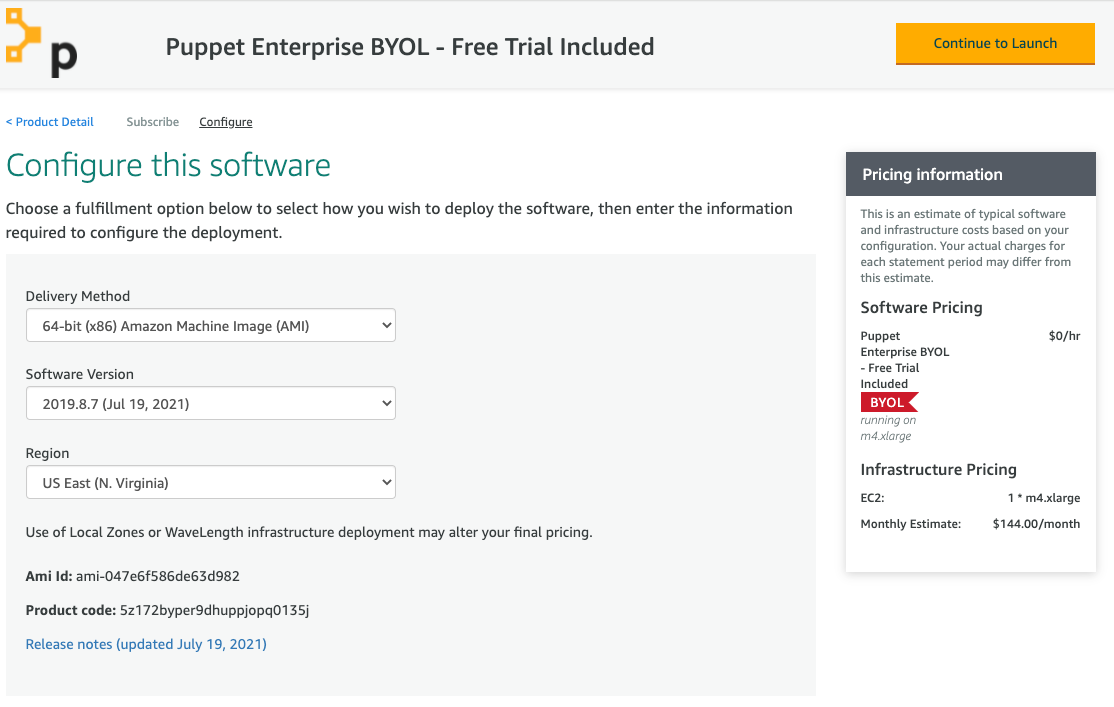Click the 1 * m4.xlarge EC2 value
The image size is (1114, 707).
click(1044, 498)
